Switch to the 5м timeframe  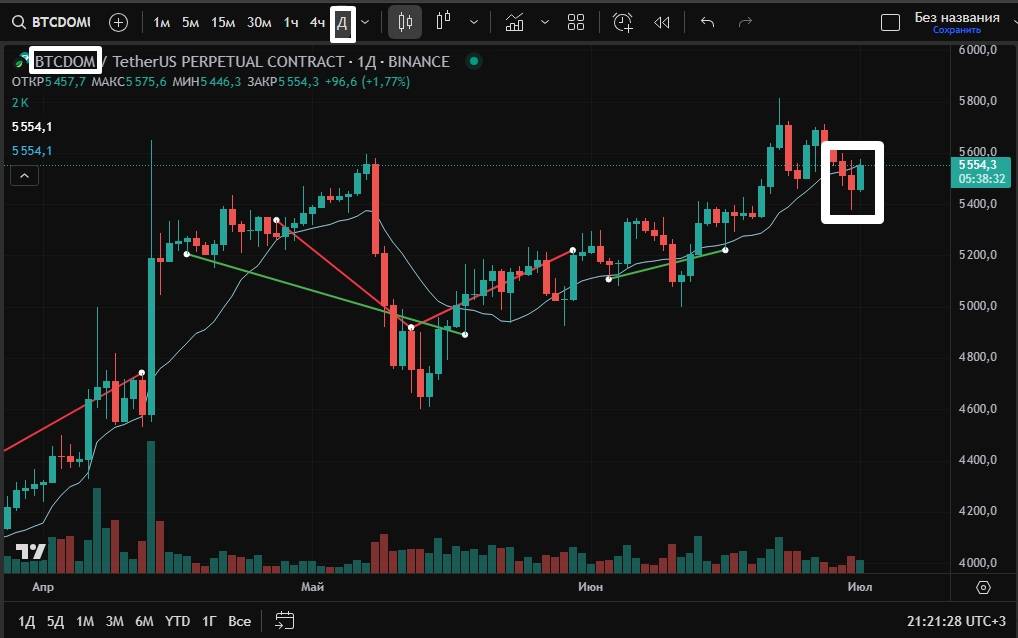[190, 23]
